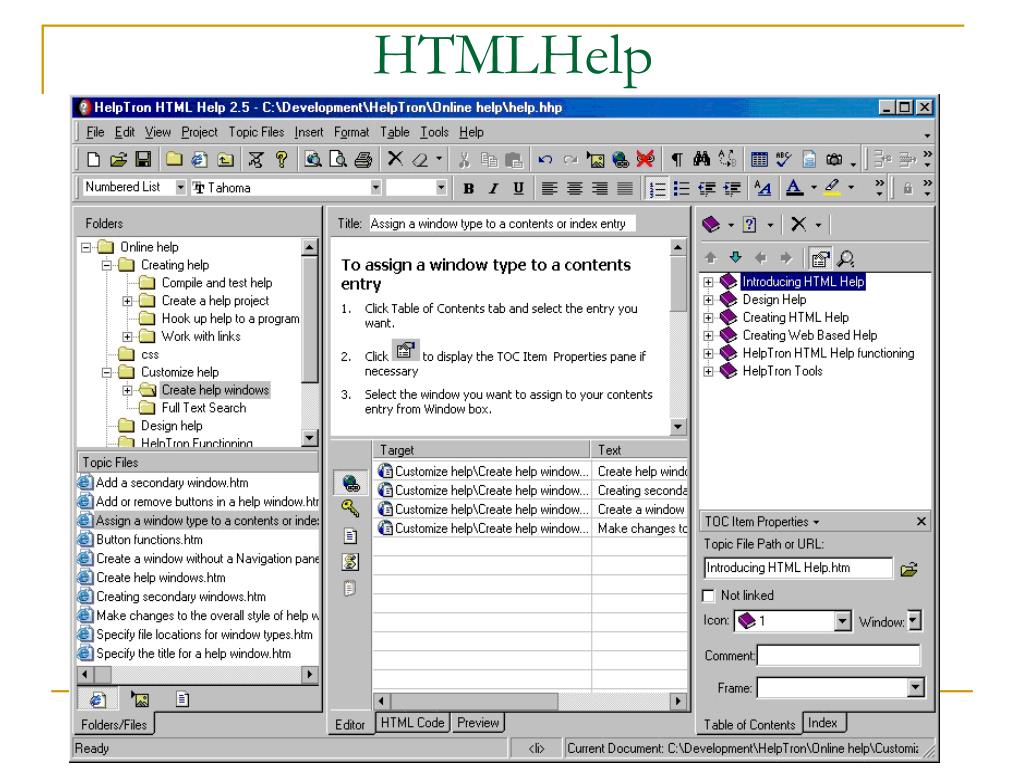Click the Print icon in toolbar
This screenshot has width=1024, height=768.
click(363, 159)
